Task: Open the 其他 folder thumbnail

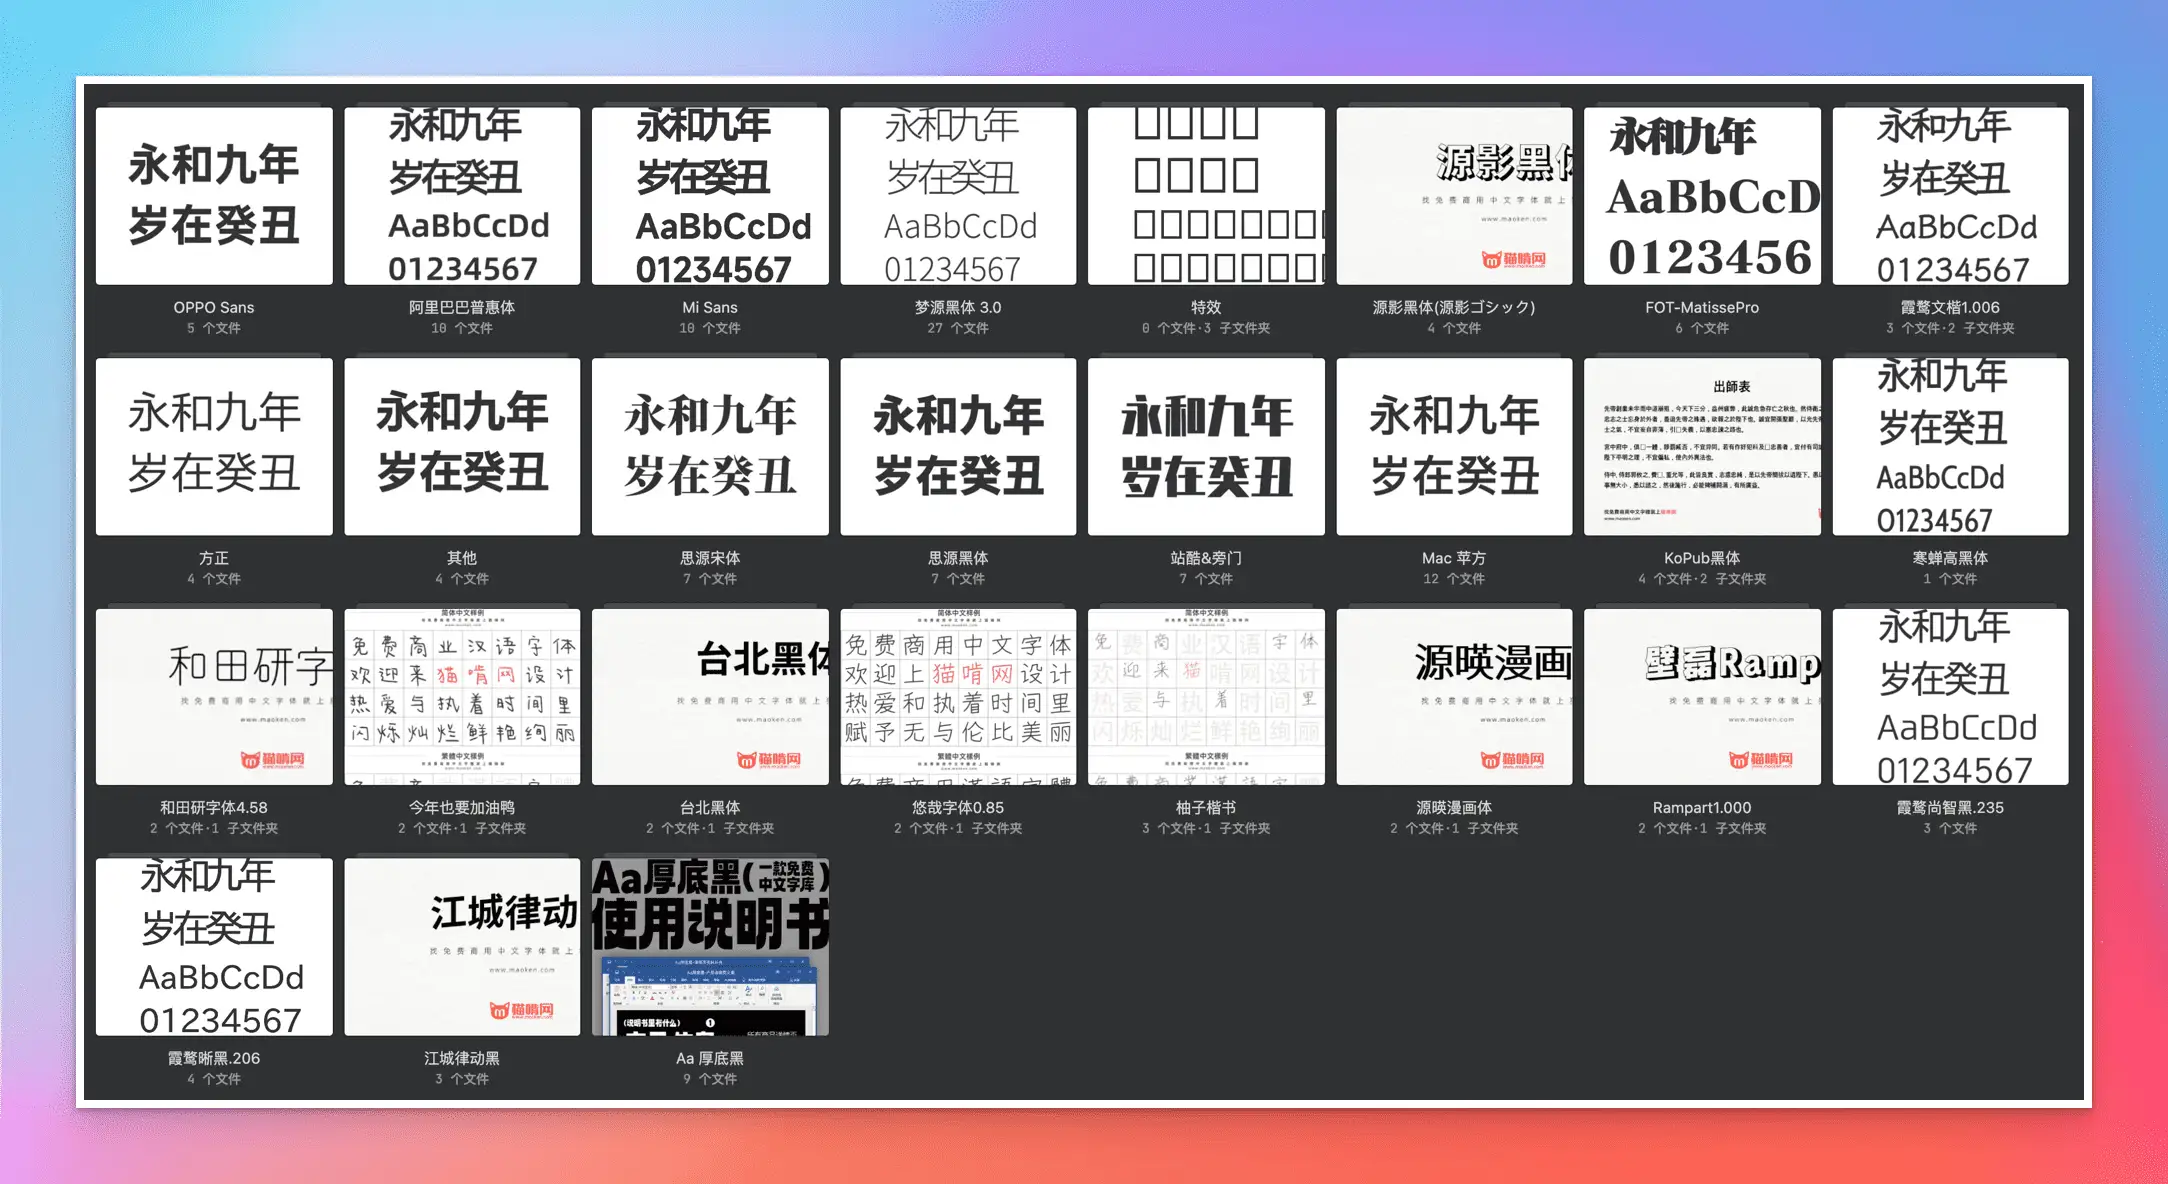Action: [x=462, y=446]
